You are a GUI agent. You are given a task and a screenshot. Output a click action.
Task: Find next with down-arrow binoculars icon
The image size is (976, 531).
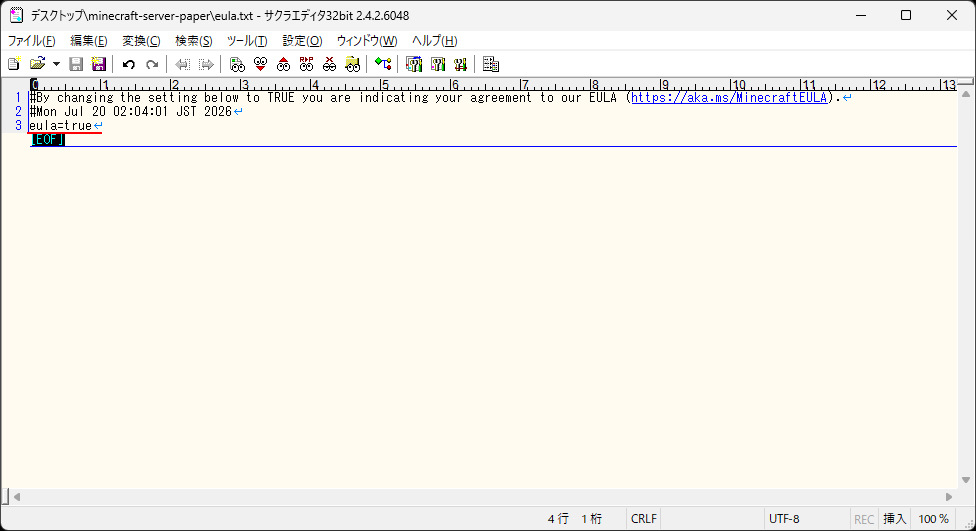pos(260,64)
